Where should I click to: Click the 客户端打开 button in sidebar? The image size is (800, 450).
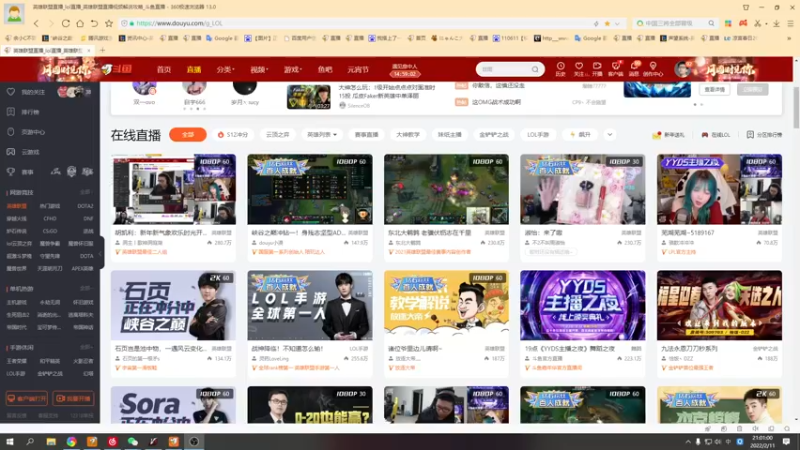click(27, 398)
